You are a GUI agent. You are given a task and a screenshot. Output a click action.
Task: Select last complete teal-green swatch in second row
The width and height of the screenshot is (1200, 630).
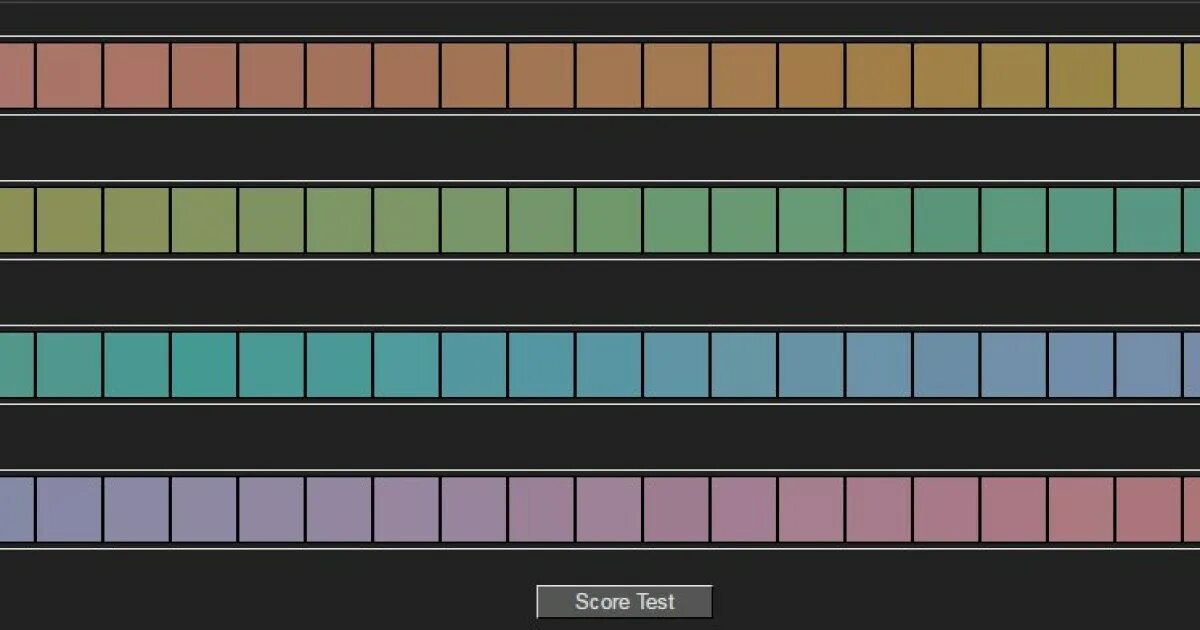(1148, 220)
